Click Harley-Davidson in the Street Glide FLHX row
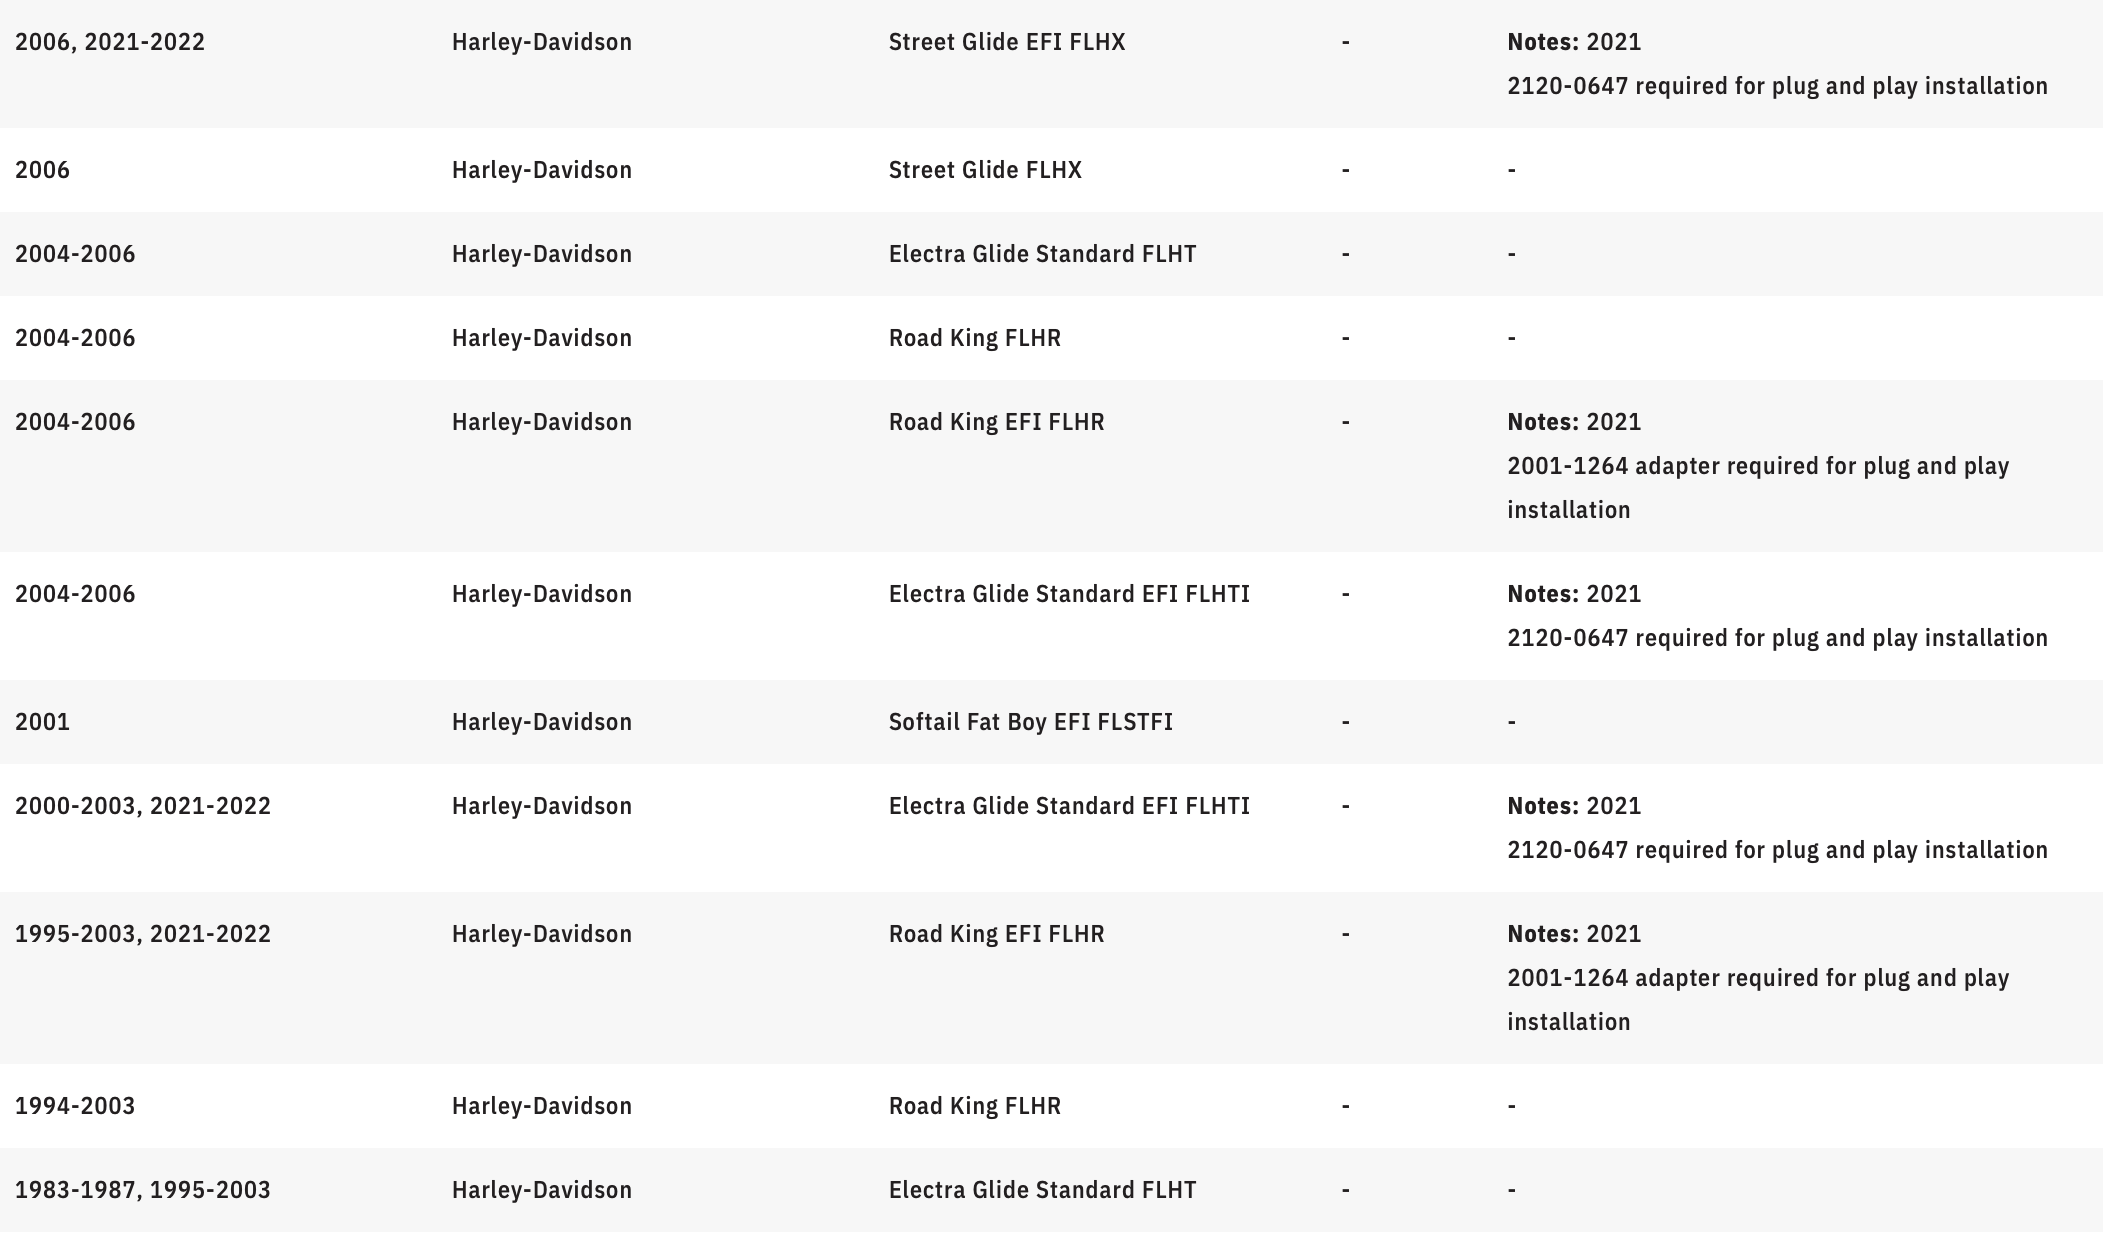2110x1240 pixels. [542, 170]
